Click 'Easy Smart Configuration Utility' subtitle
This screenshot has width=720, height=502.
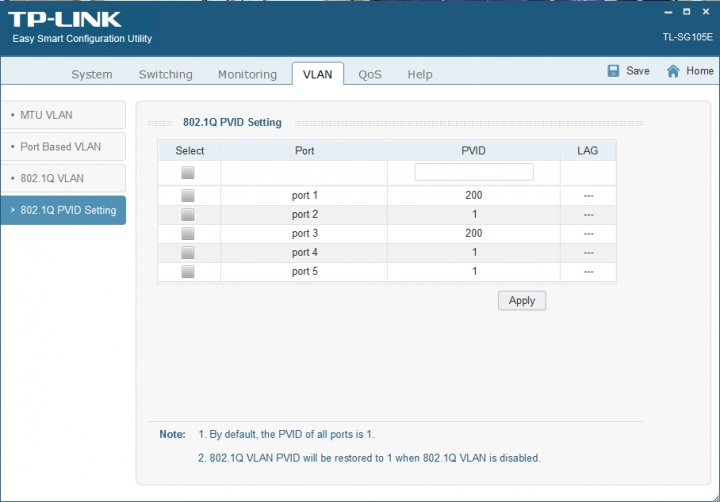click(82, 39)
